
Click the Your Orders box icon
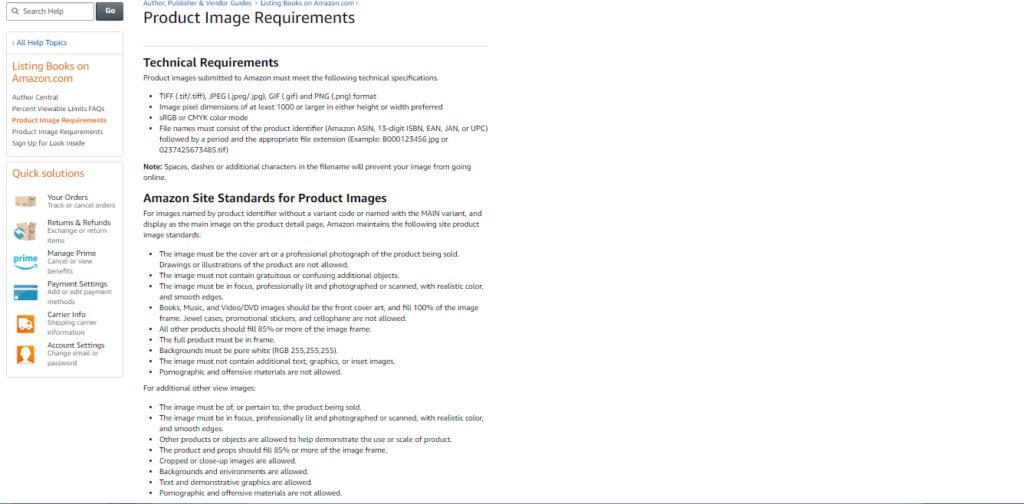click(x=25, y=202)
